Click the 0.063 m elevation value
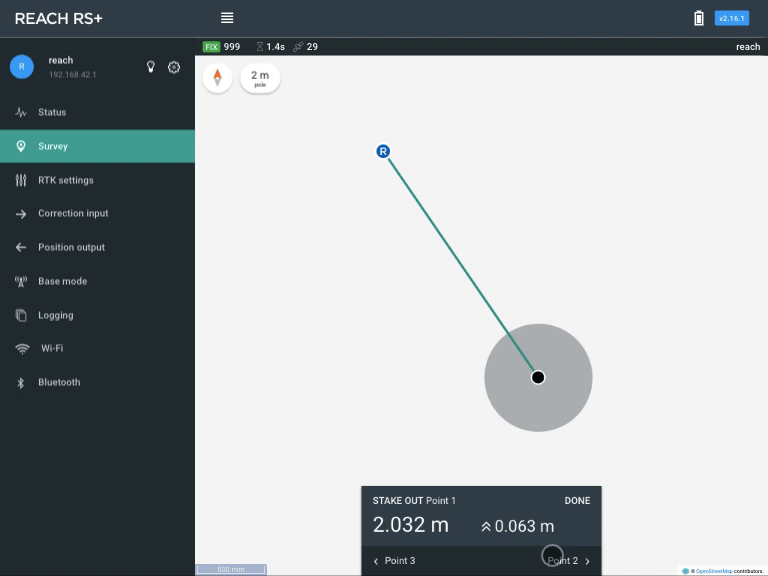768x576 pixels. (524, 526)
